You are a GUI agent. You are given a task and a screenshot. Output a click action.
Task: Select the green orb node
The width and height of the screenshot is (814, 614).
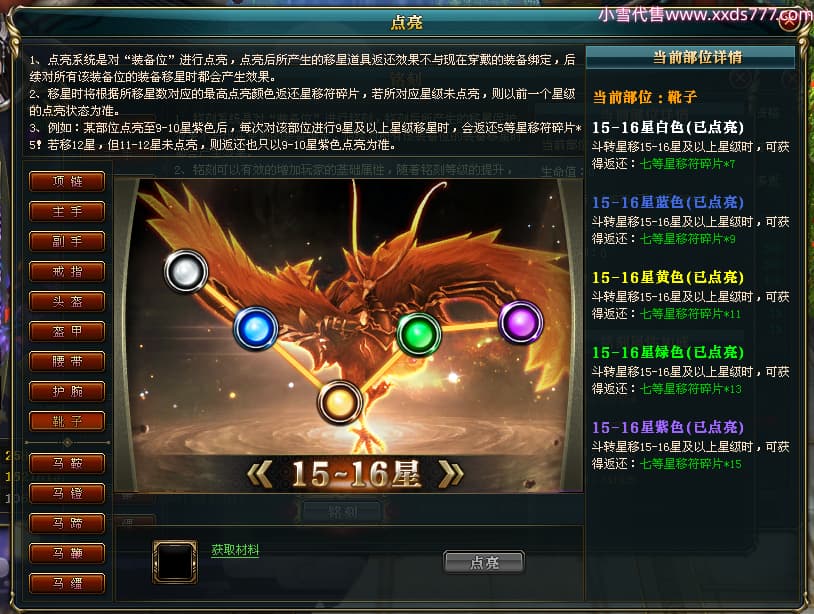tap(418, 335)
